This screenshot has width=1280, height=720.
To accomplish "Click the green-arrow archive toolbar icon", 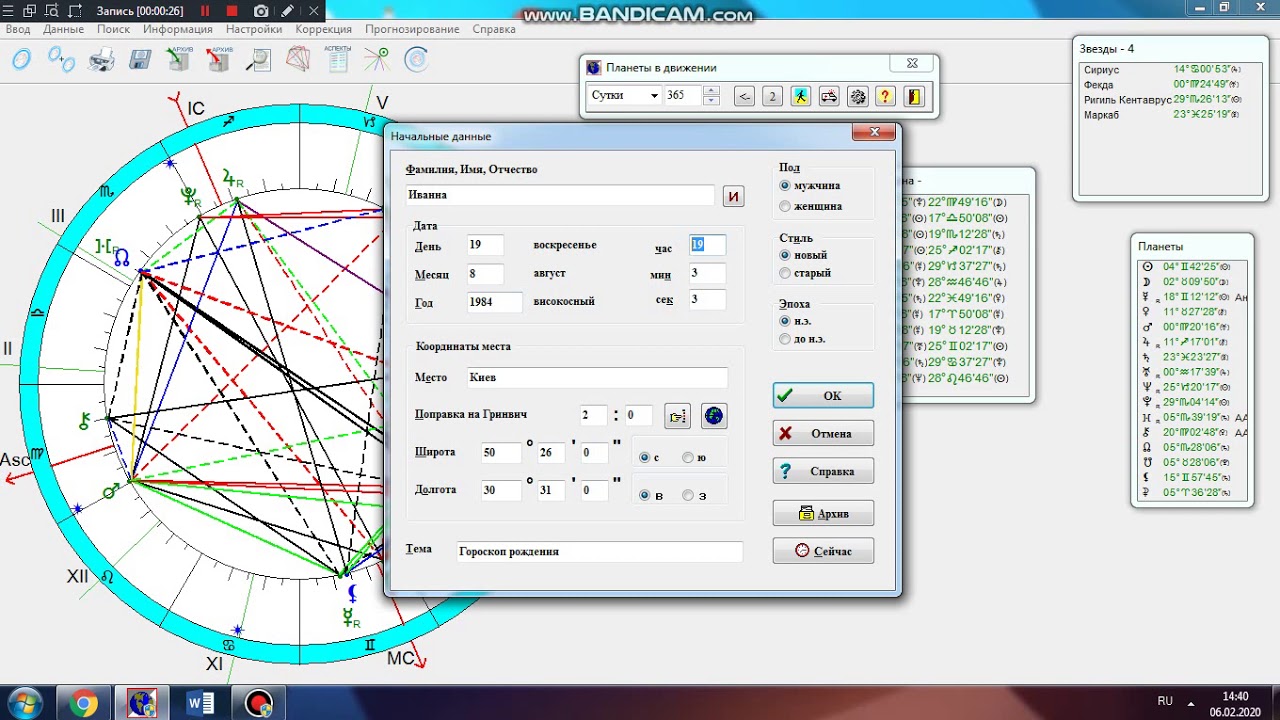I will (x=179, y=60).
